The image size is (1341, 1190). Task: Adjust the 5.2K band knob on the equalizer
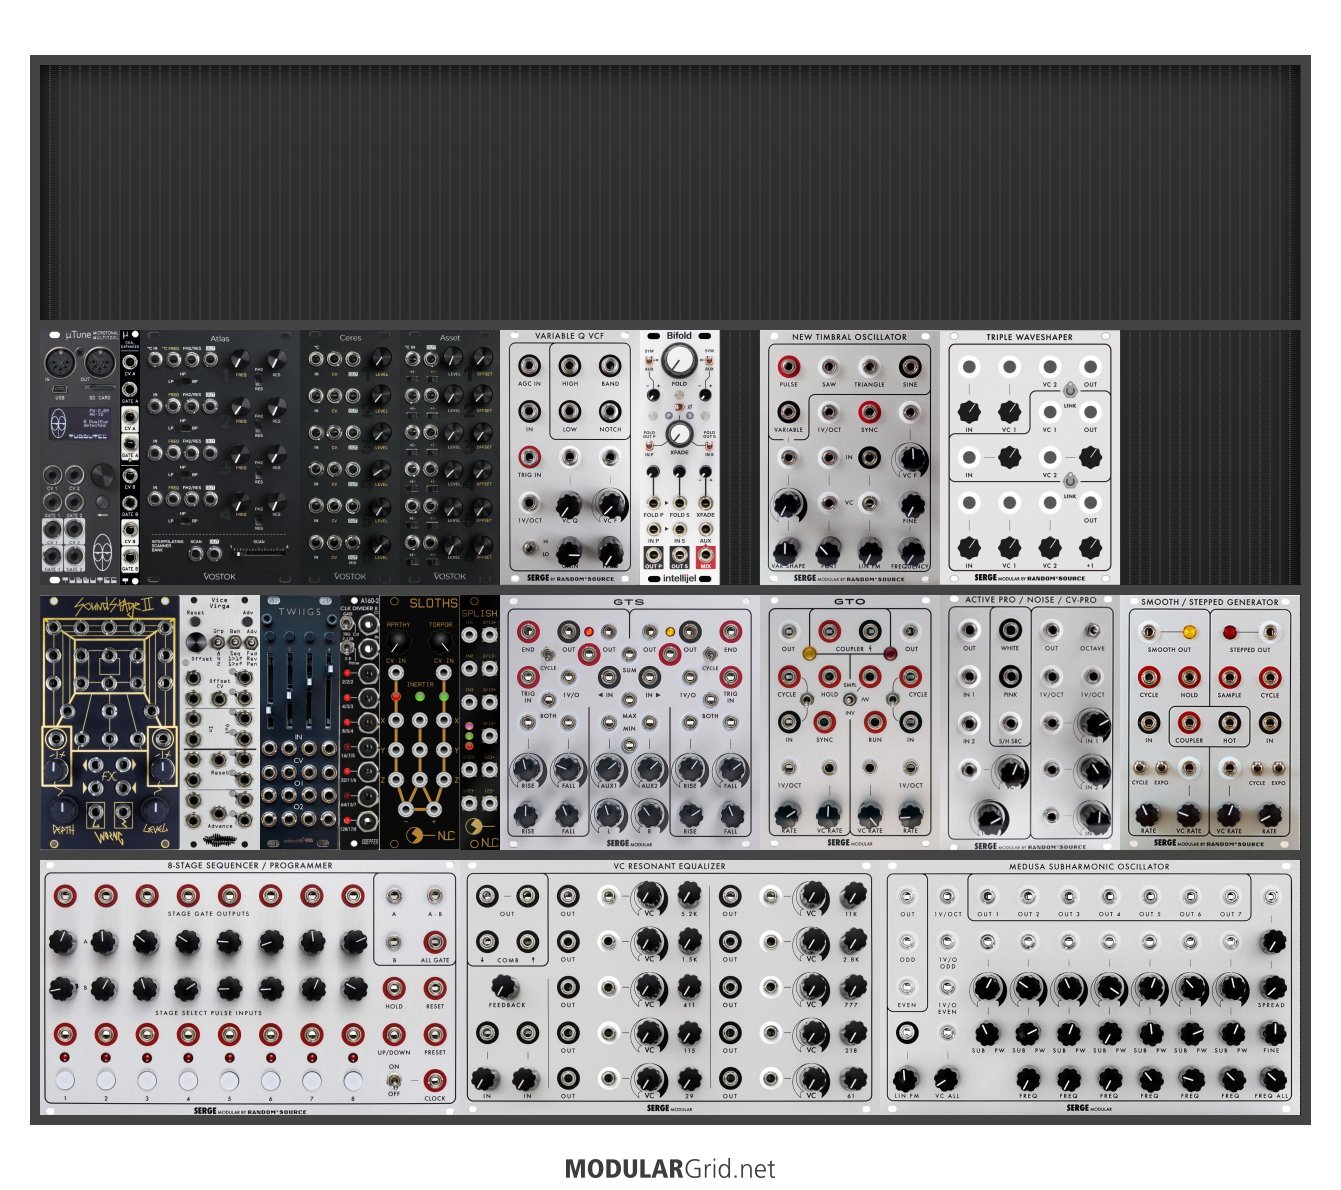click(689, 895)
